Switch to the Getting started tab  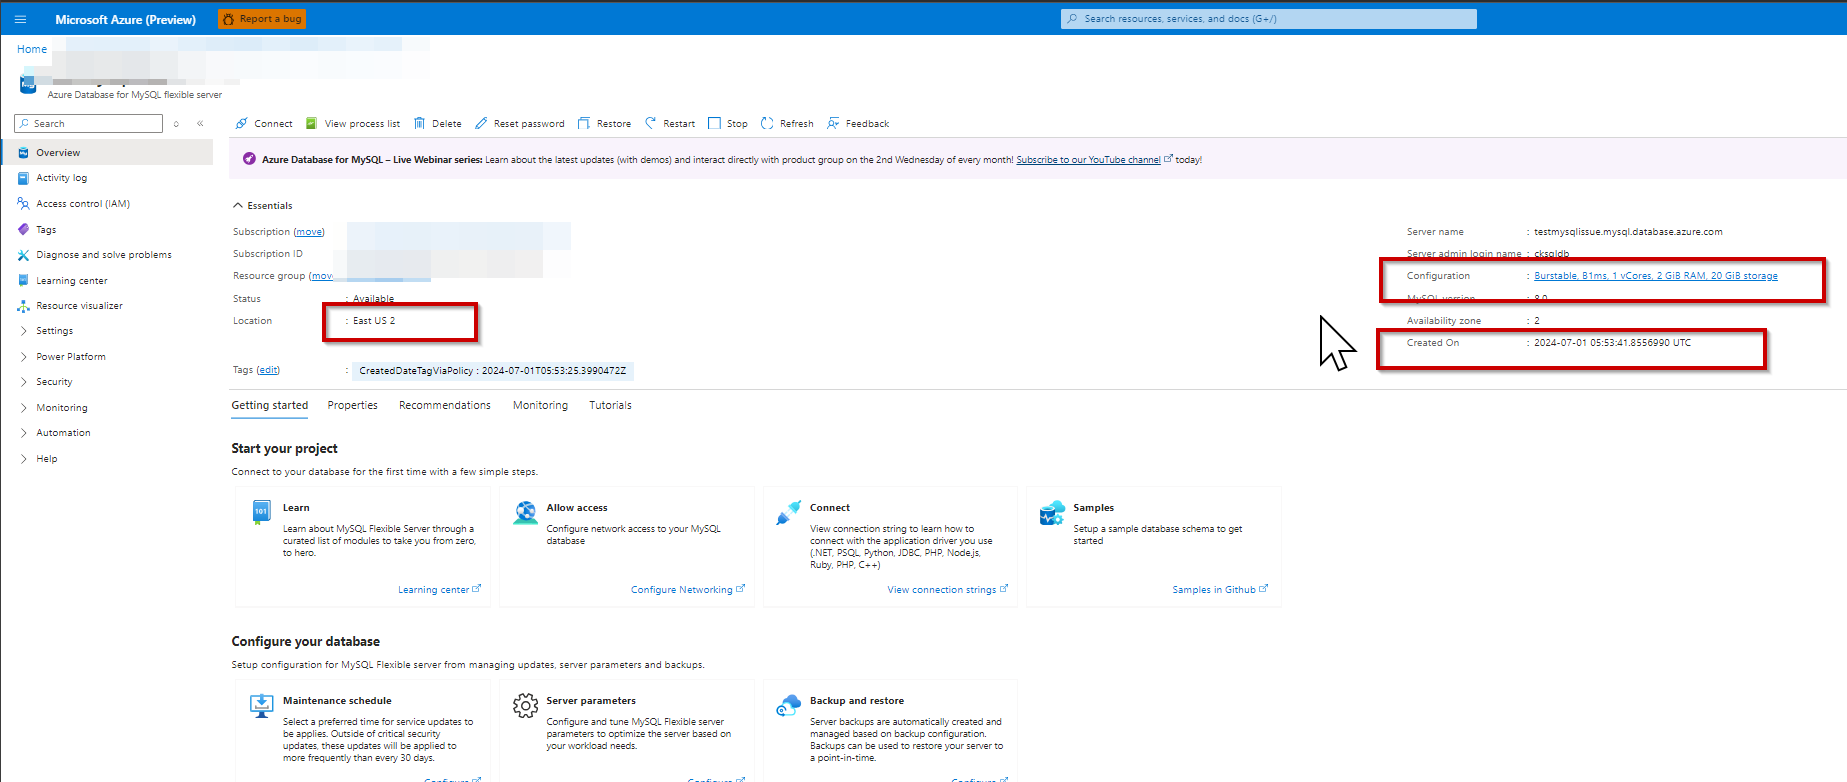click(x=270, y=406)
